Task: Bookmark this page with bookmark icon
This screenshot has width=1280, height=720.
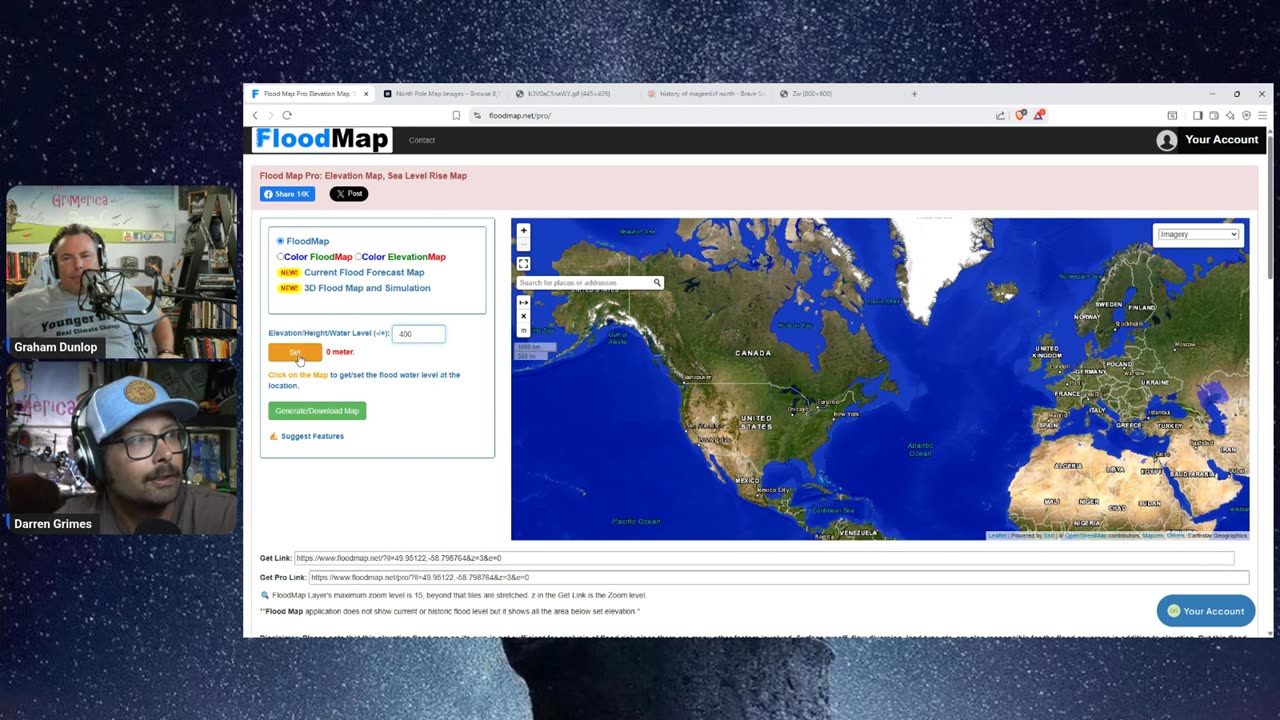Action: click(x=456, y=115)
